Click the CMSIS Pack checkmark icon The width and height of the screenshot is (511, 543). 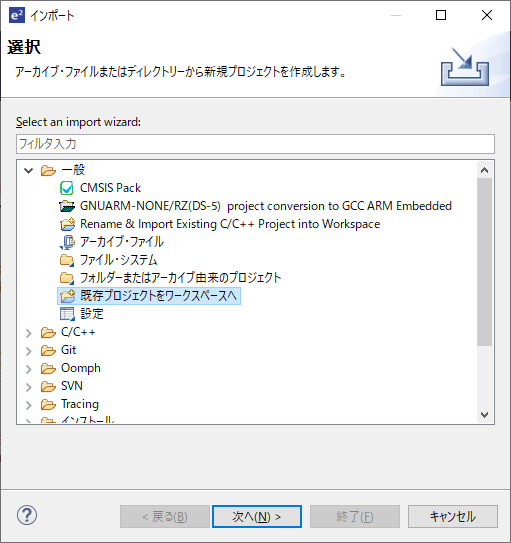[66, 188]
